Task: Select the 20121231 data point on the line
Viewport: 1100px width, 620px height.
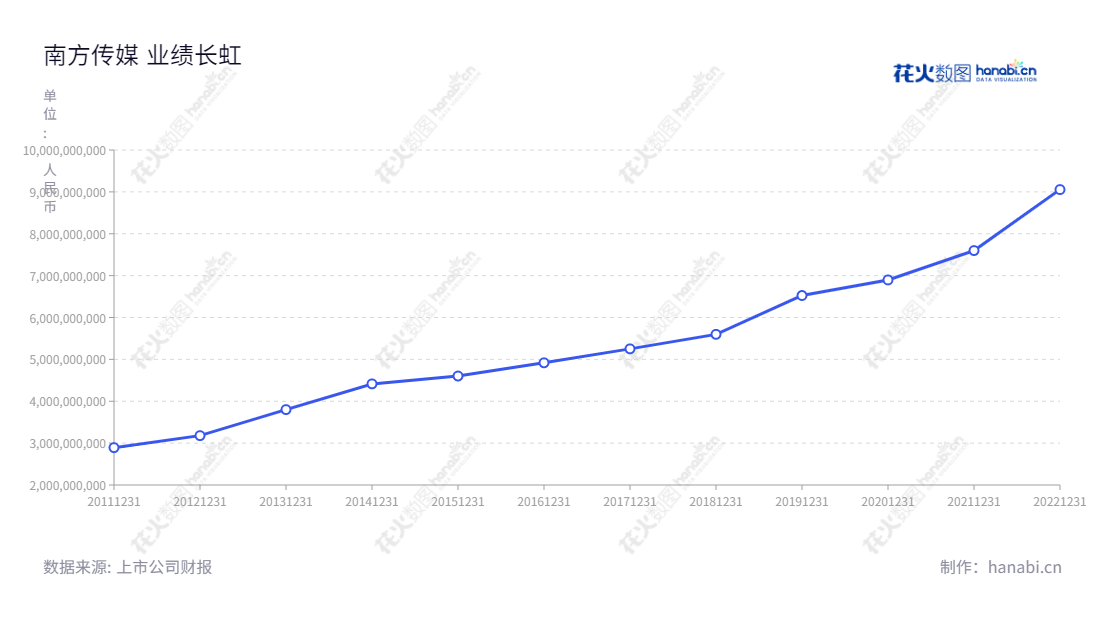Action: (x=200, y=436)
